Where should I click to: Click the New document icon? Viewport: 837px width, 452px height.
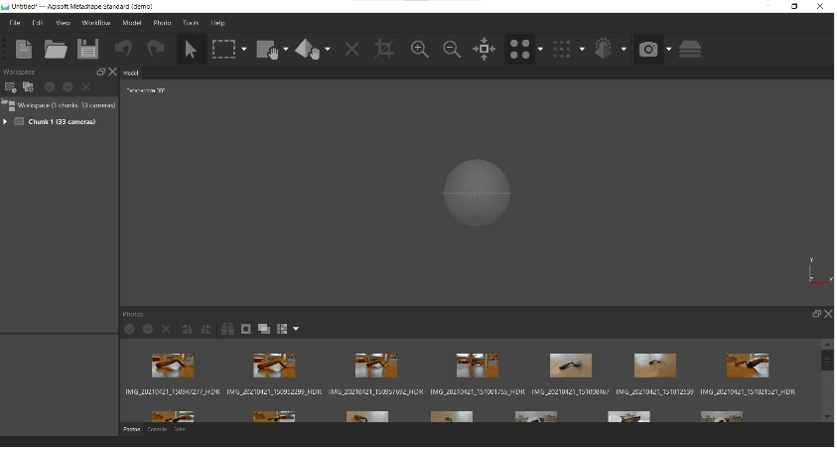[x=24, y=49]
